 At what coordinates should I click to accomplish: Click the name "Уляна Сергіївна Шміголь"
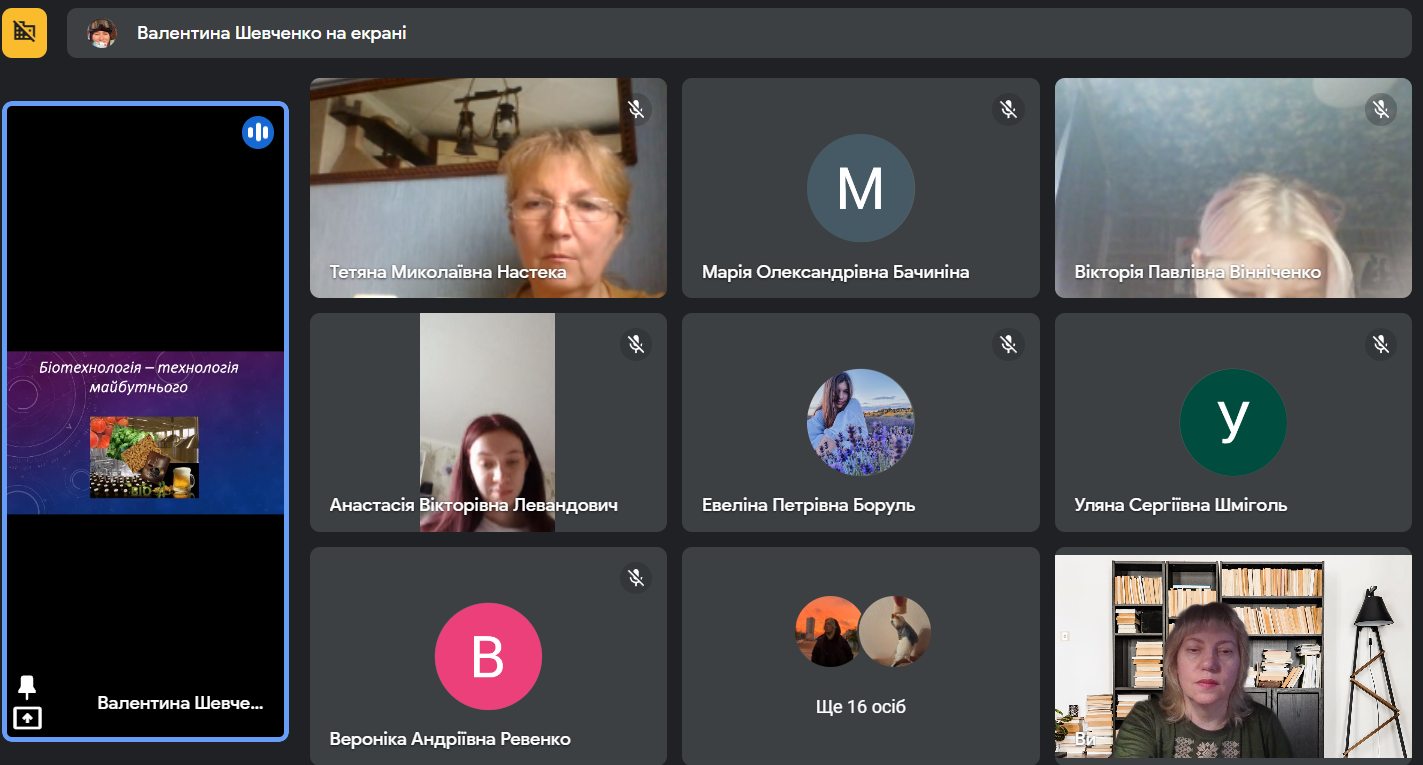click(1181, 505)
